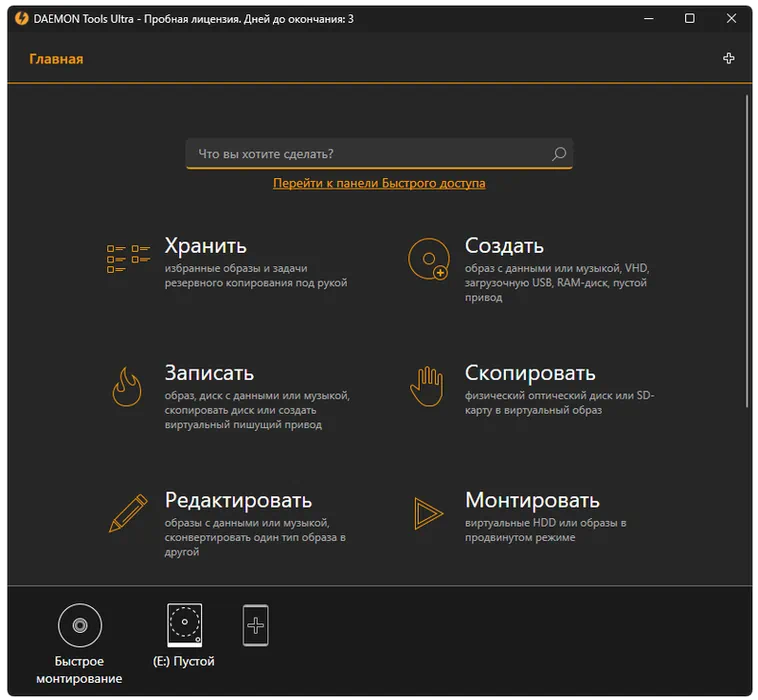This screenshot has width=758, height=700.
Task: Click the plus icon beside Главная tab
Action: (729, 58)
